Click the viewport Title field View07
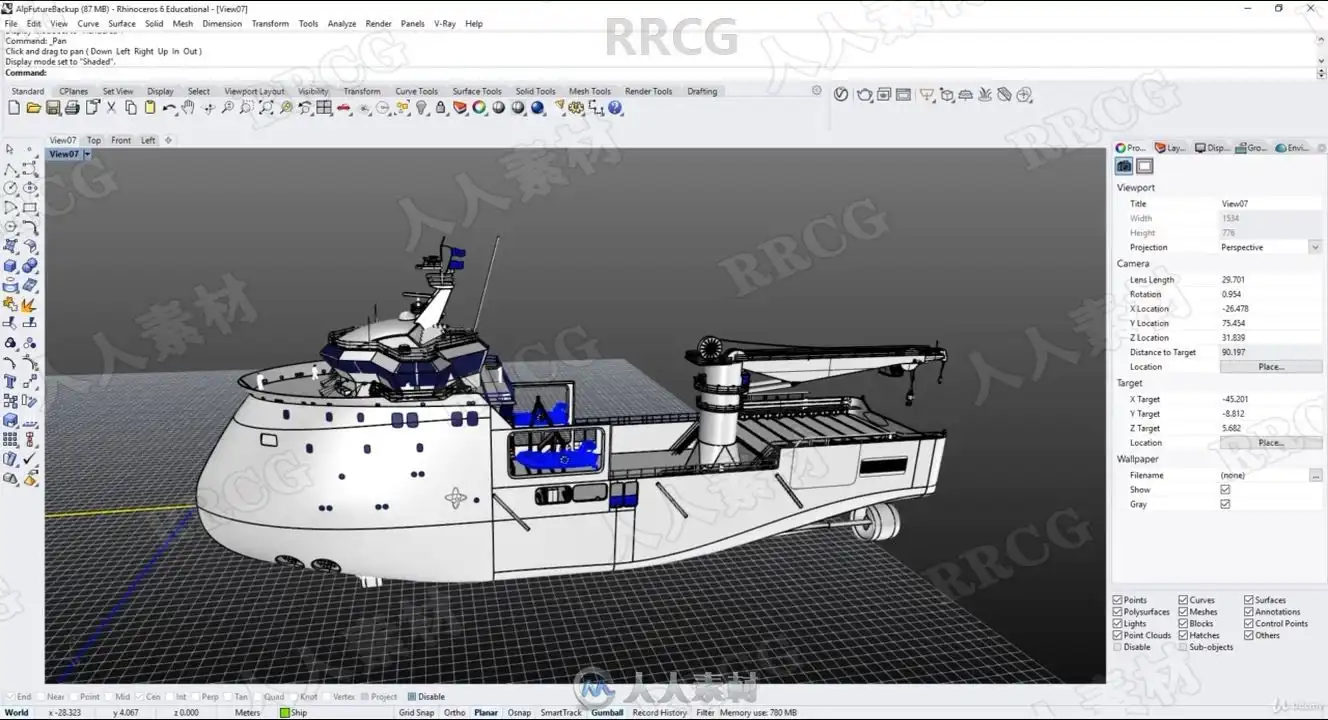The height and width of the screenshot is (720, 1328). (x=1270, y=204)
